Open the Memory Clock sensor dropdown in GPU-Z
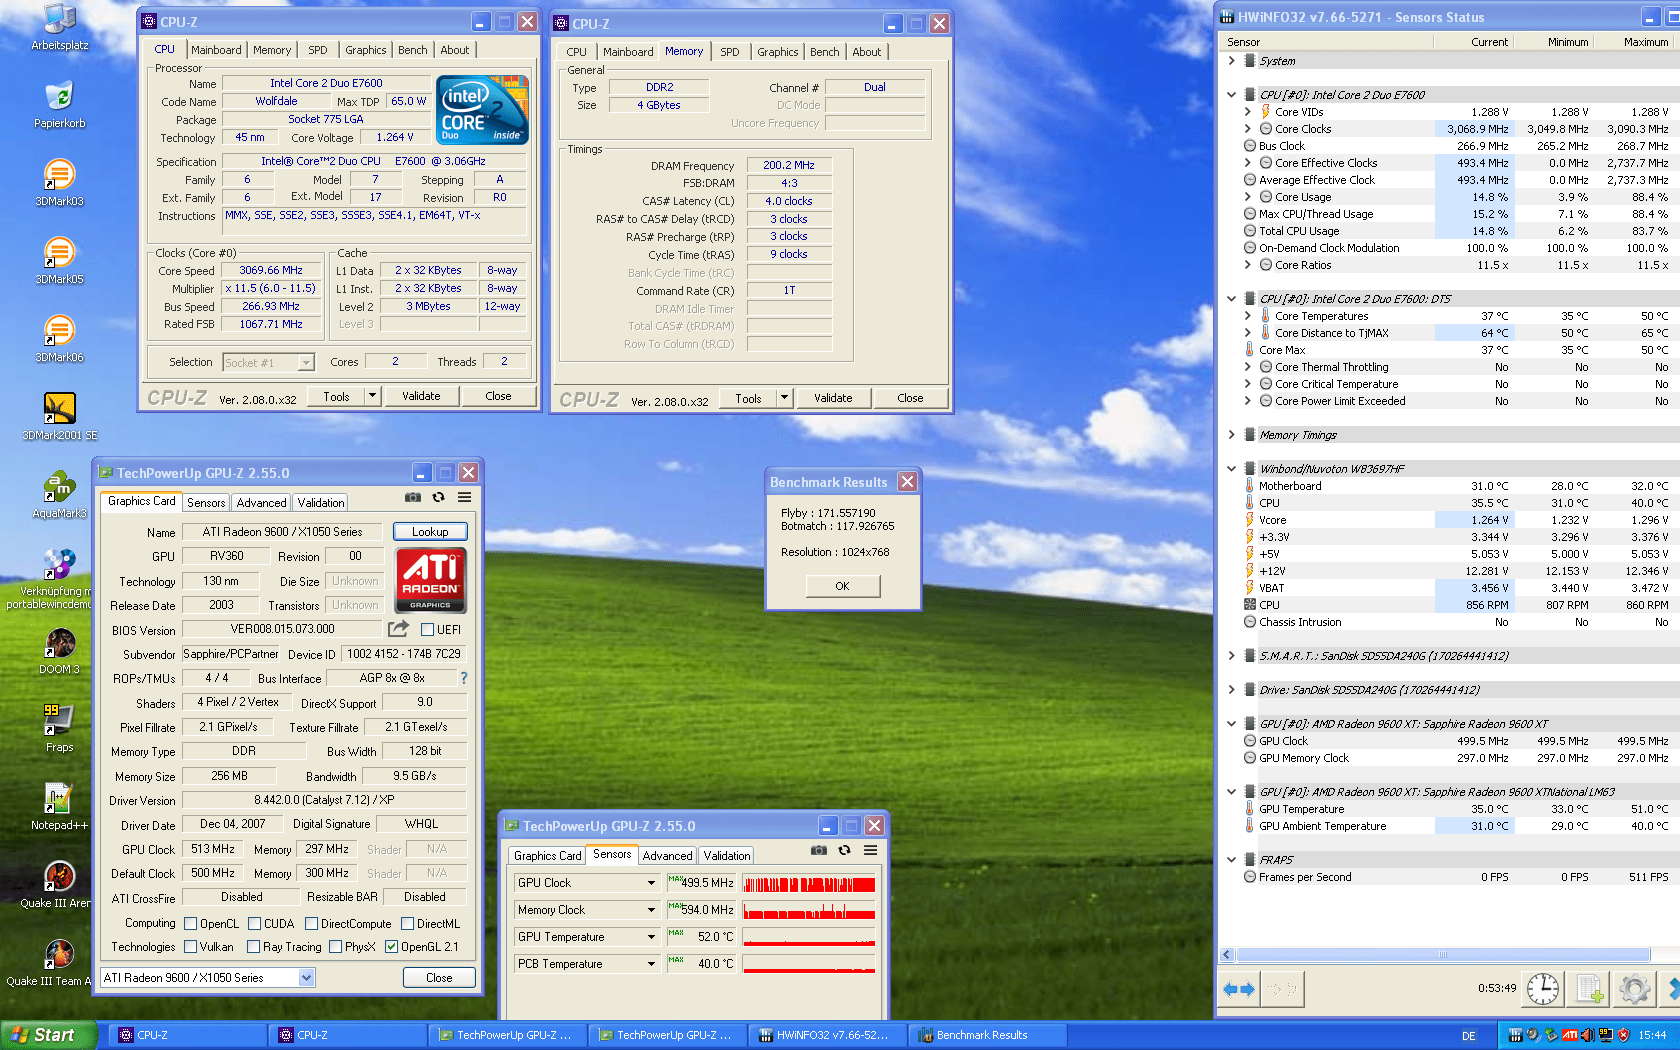Viewport: 1680px width, 1050px height. pos(651,910)
